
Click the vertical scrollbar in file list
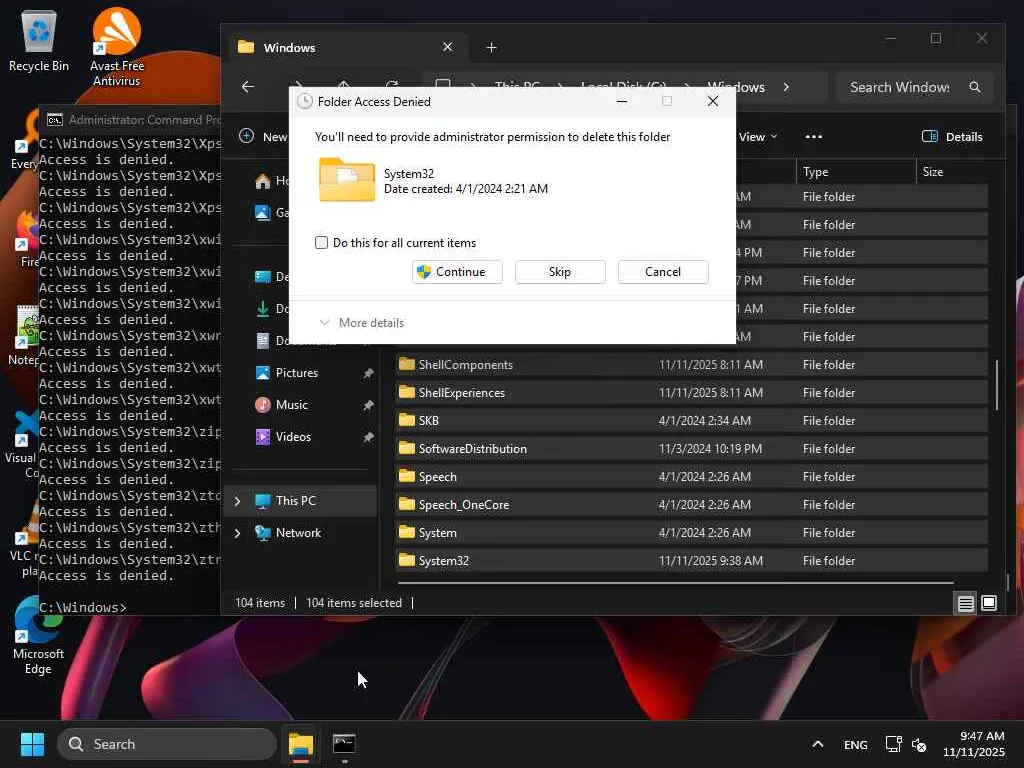click(x=997, y=385)
